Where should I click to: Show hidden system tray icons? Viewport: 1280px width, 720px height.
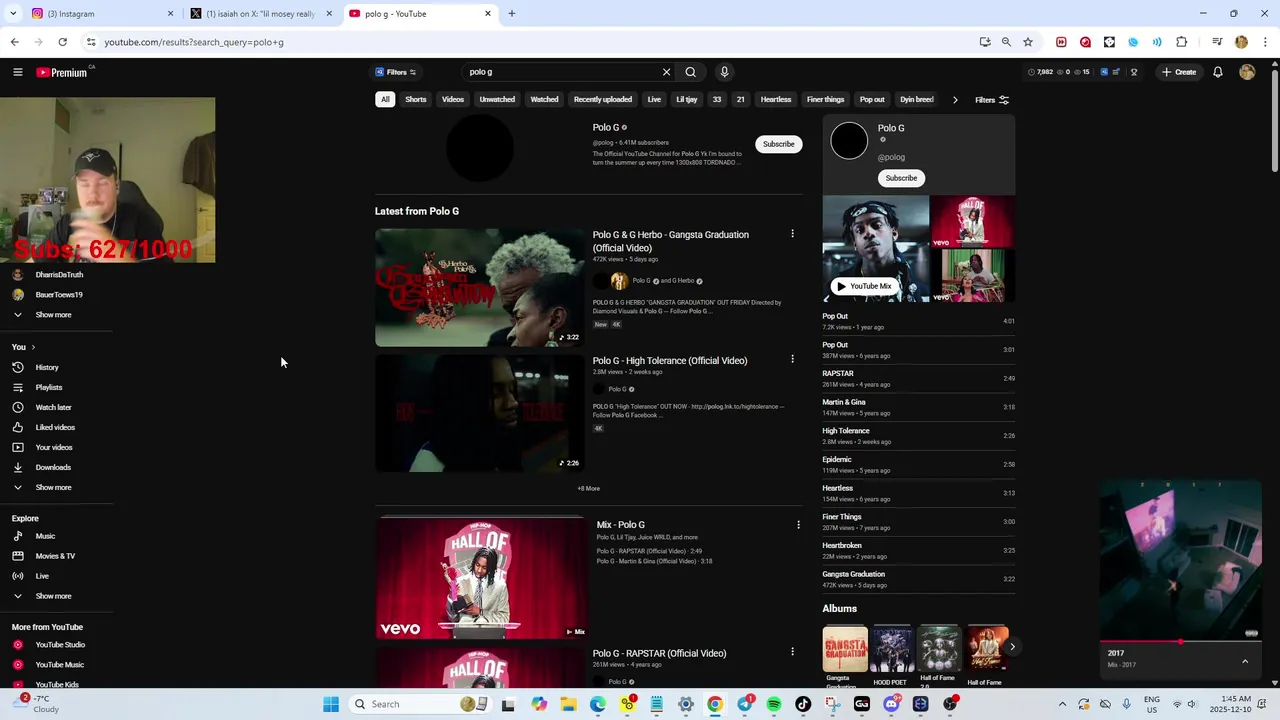point(1062,704)
